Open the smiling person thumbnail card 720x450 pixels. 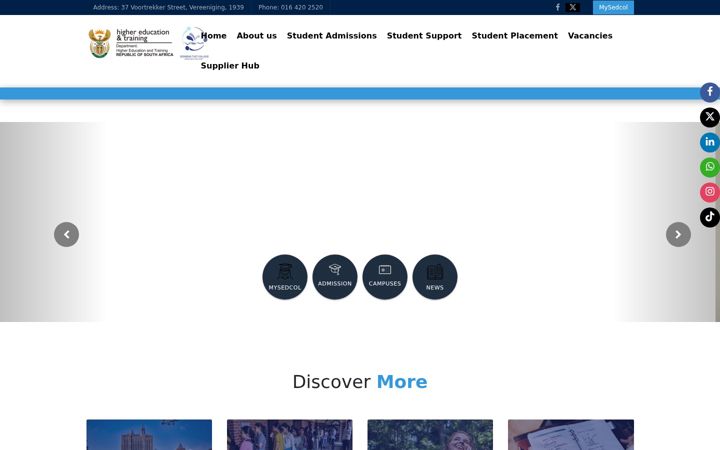tap(430, 434)
